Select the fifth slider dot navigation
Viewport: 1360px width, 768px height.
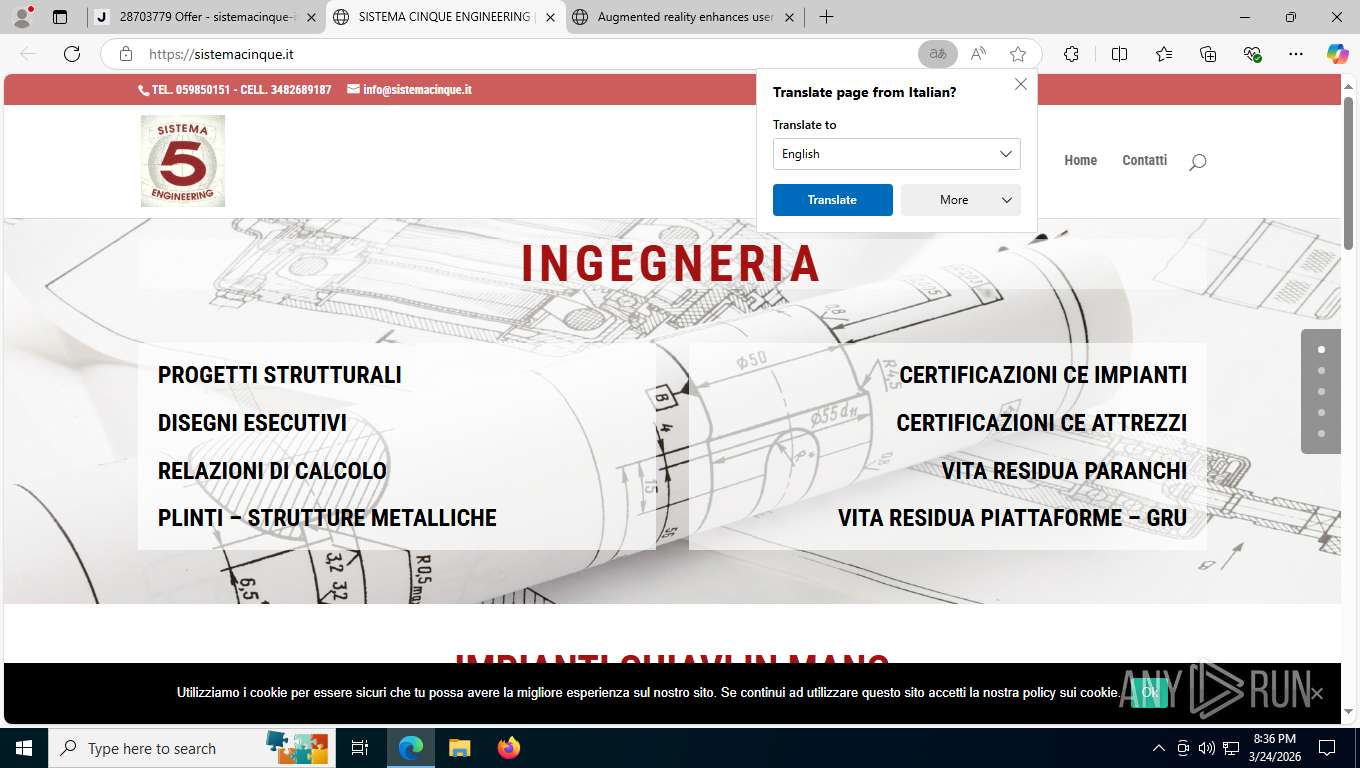(1321, 433)
